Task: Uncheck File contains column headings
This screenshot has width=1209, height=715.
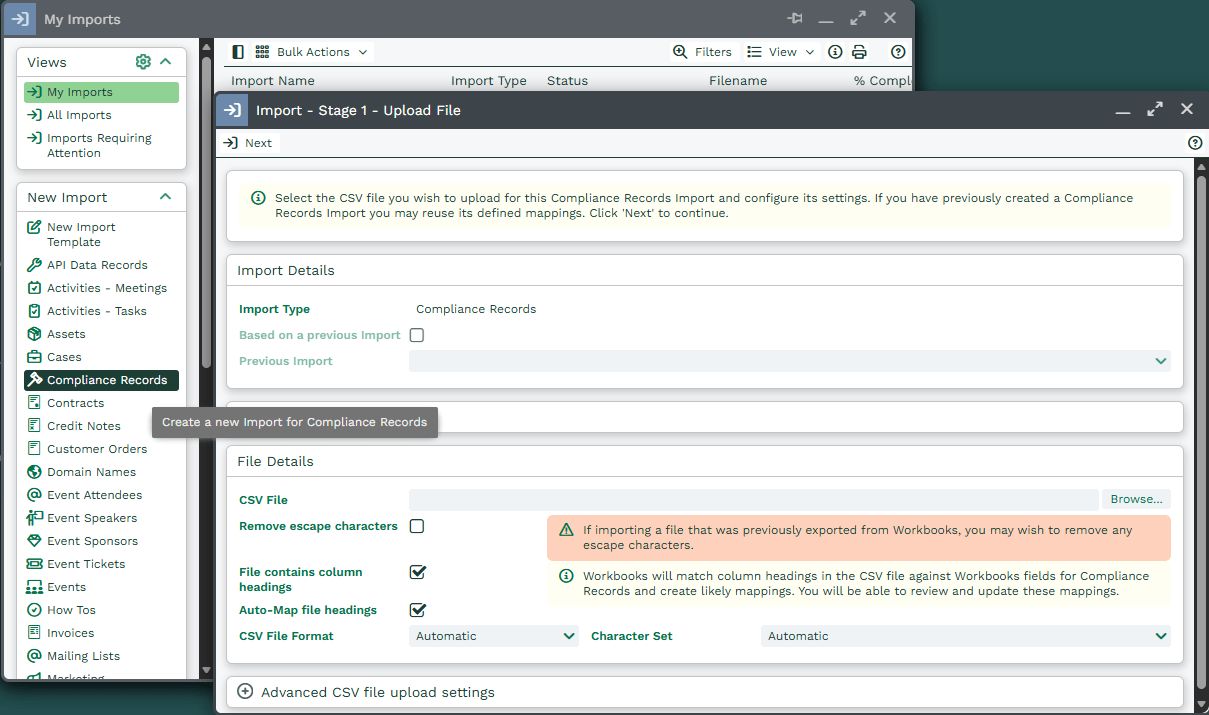Action: click(x=418, y=572)
